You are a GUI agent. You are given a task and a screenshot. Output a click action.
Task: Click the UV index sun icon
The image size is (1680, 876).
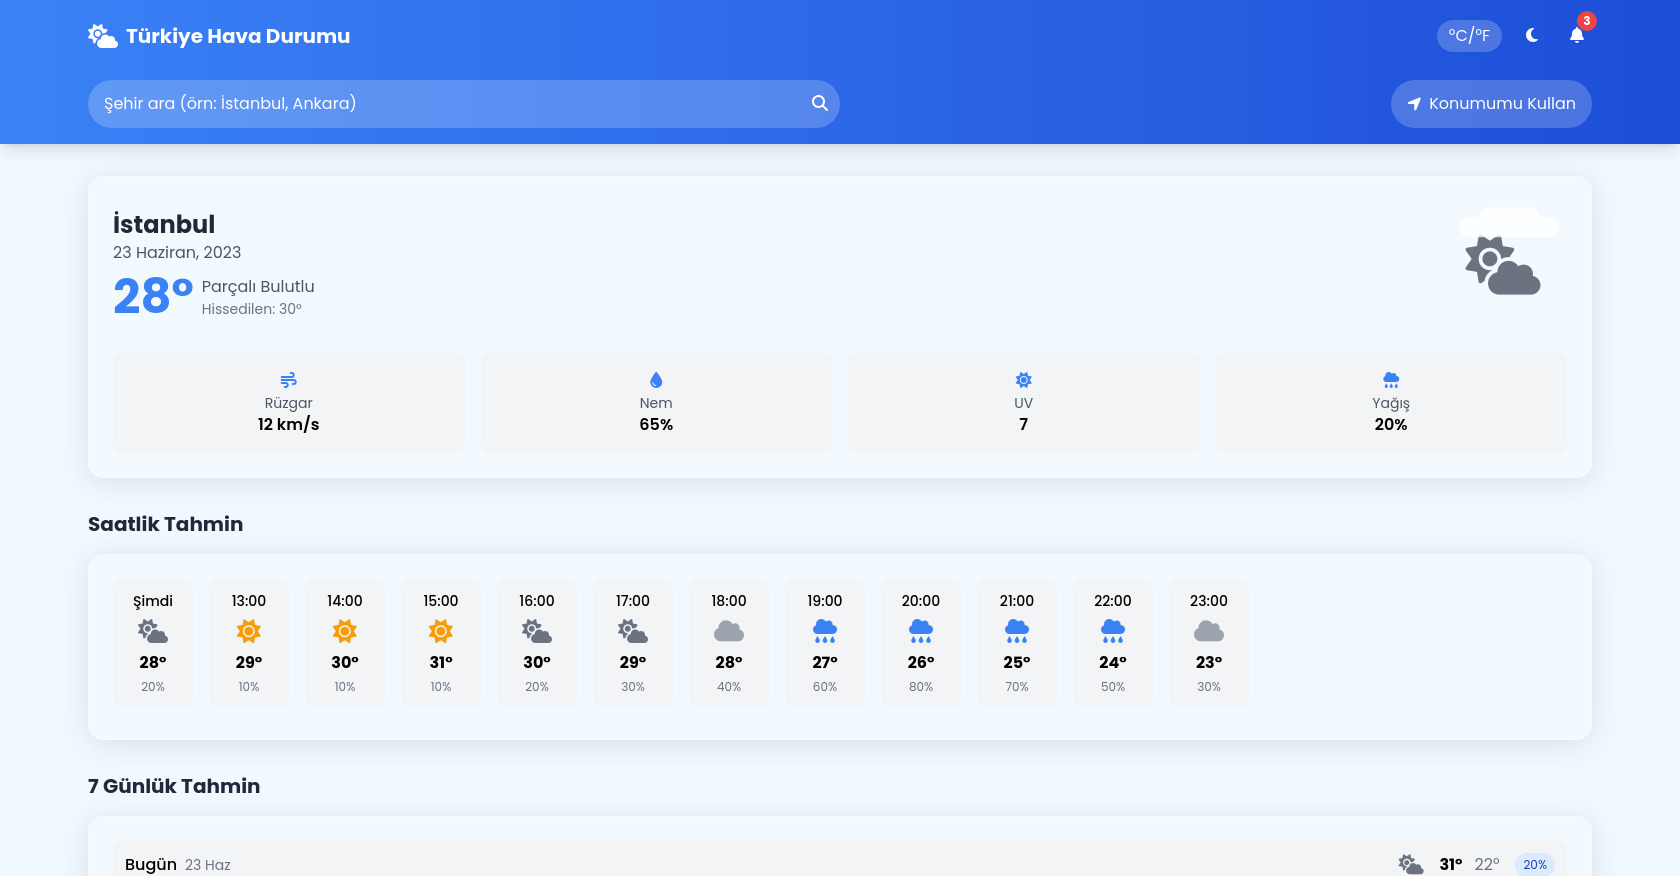(x=1023, y=380)
